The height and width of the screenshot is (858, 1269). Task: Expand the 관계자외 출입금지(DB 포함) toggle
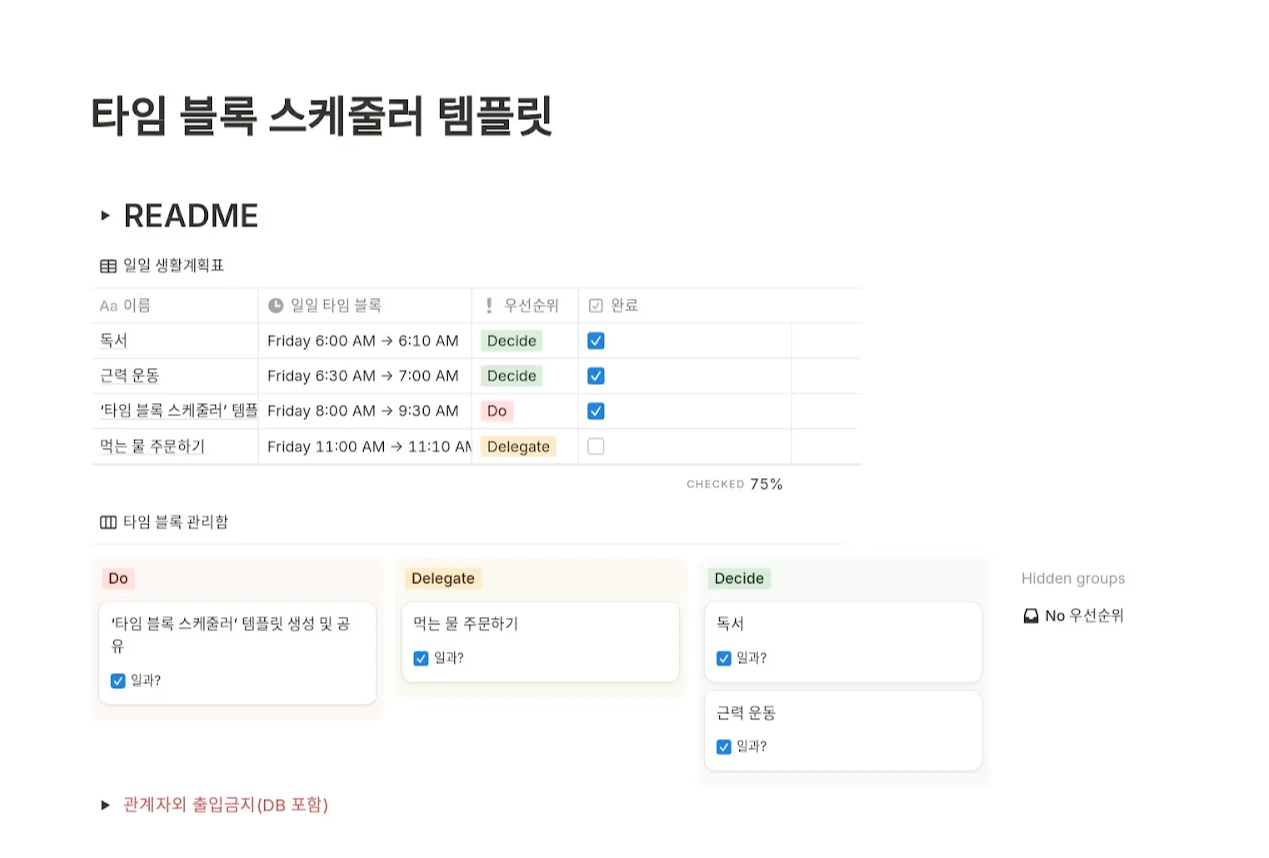[x=105, y=805]
